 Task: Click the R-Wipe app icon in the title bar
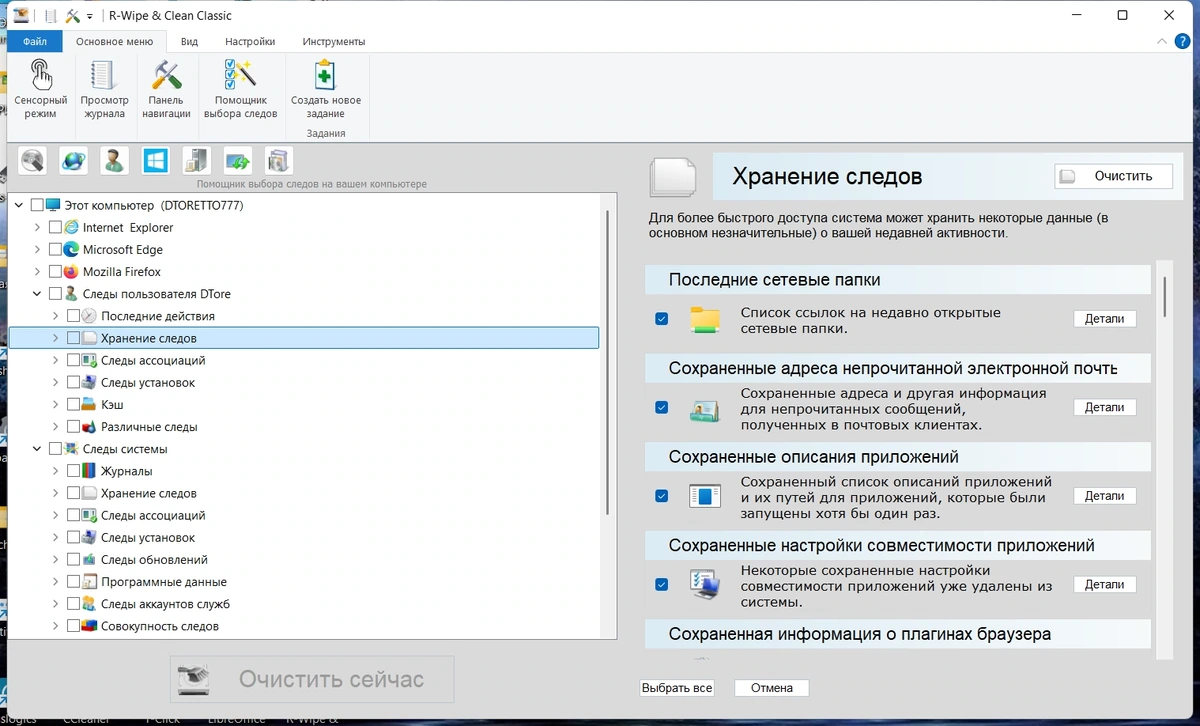point(20,15)
